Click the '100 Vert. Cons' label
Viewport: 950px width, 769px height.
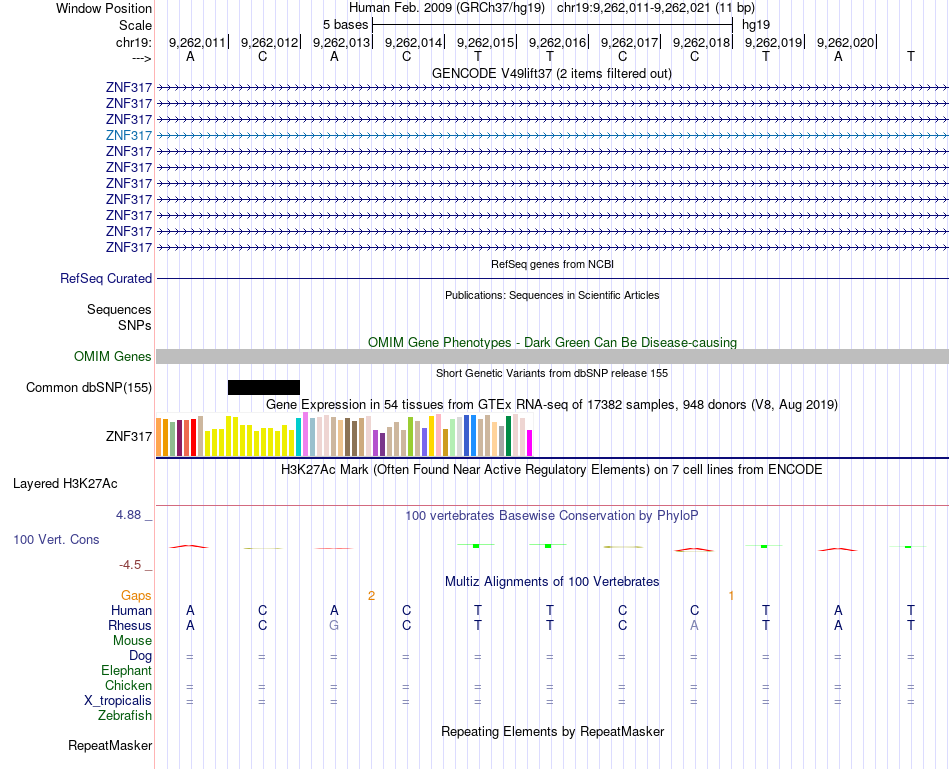56,539
